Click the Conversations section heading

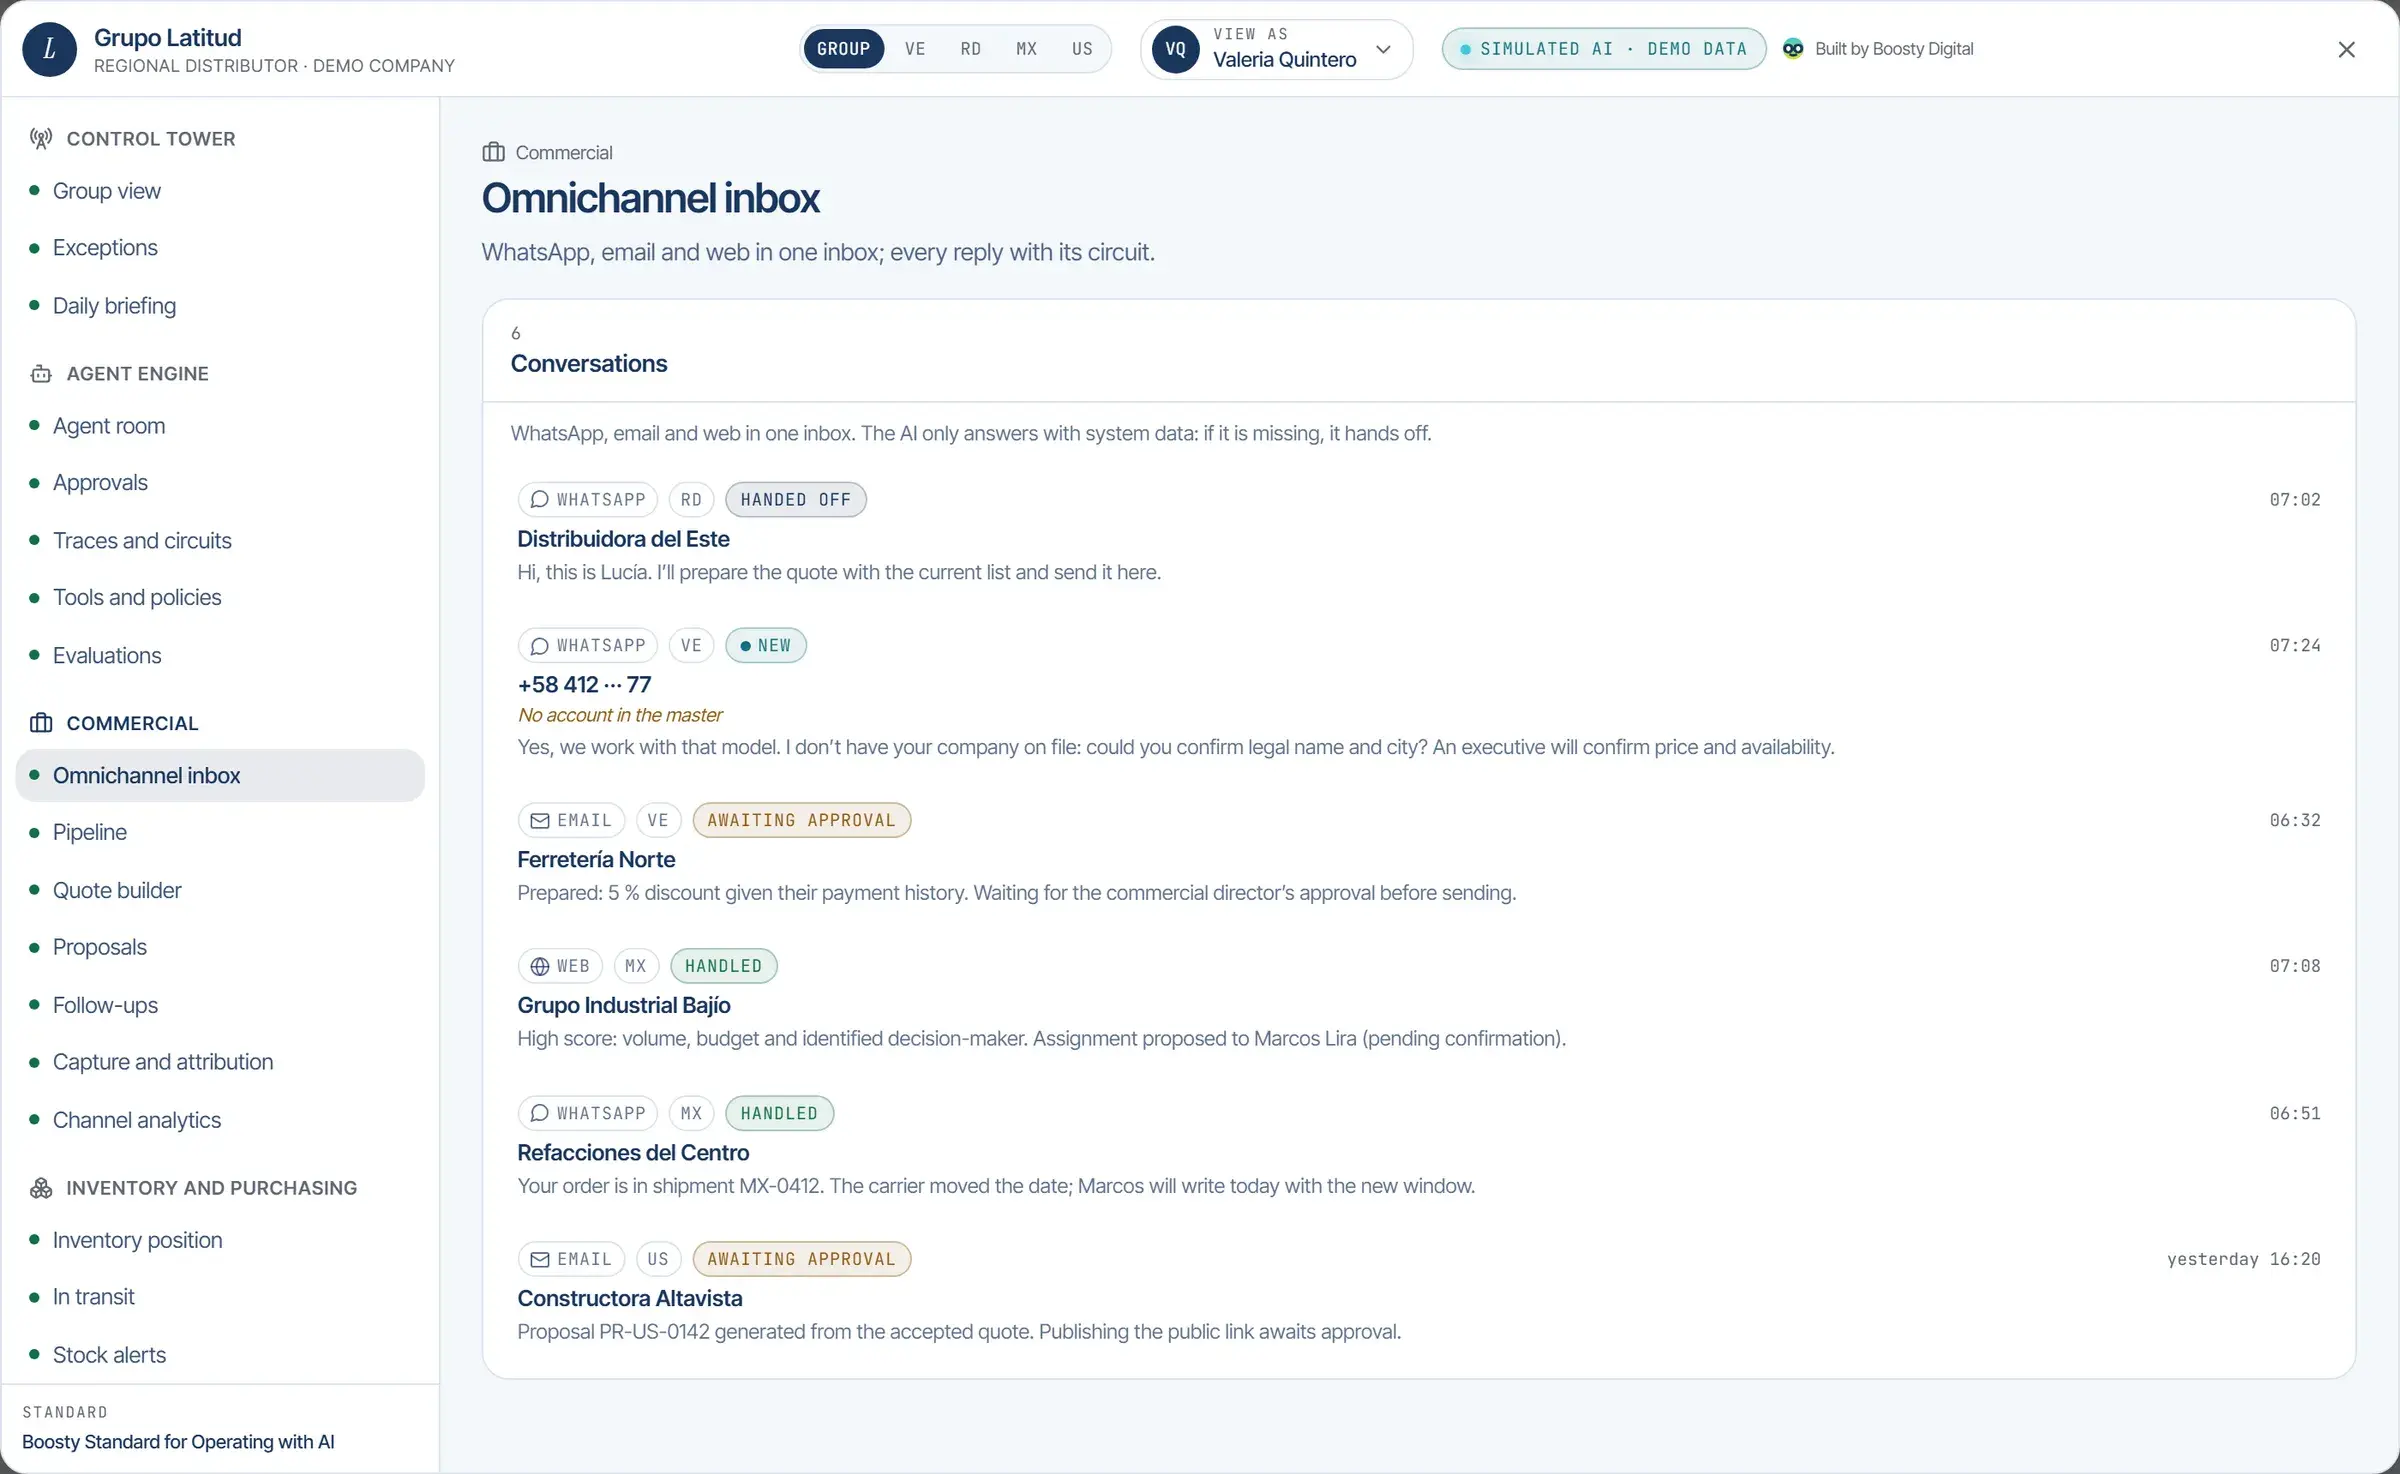589,364
